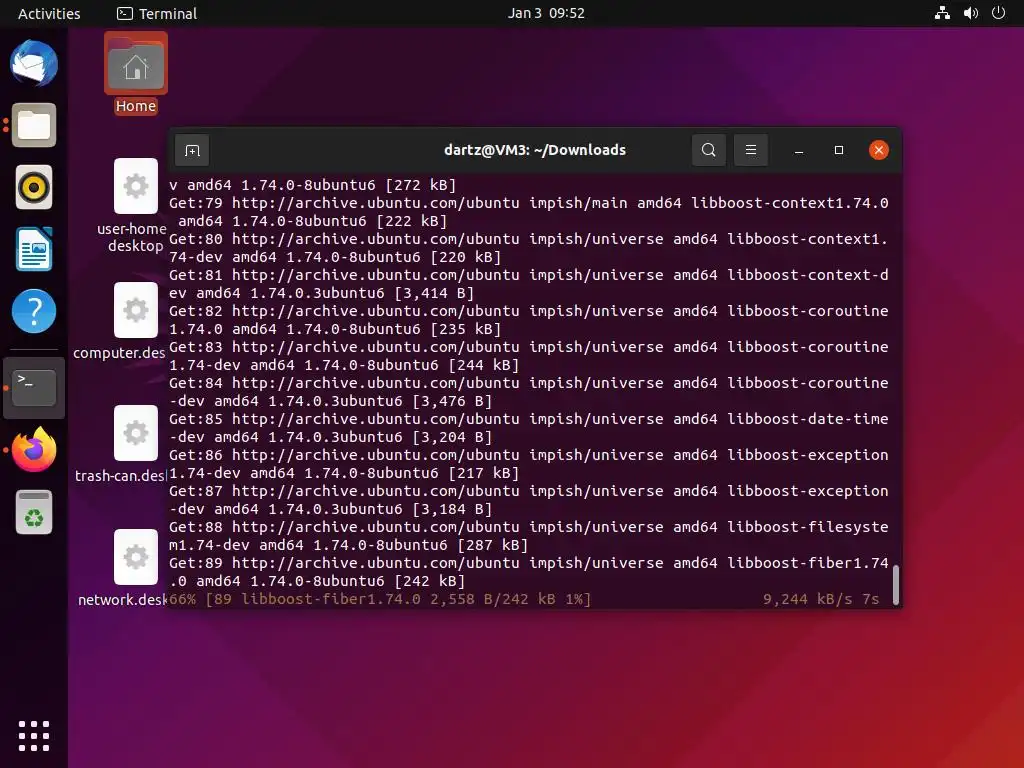Select the network.desktop file icon
The width and height of the screenshot is (1024, 768).
click(136, 557)
